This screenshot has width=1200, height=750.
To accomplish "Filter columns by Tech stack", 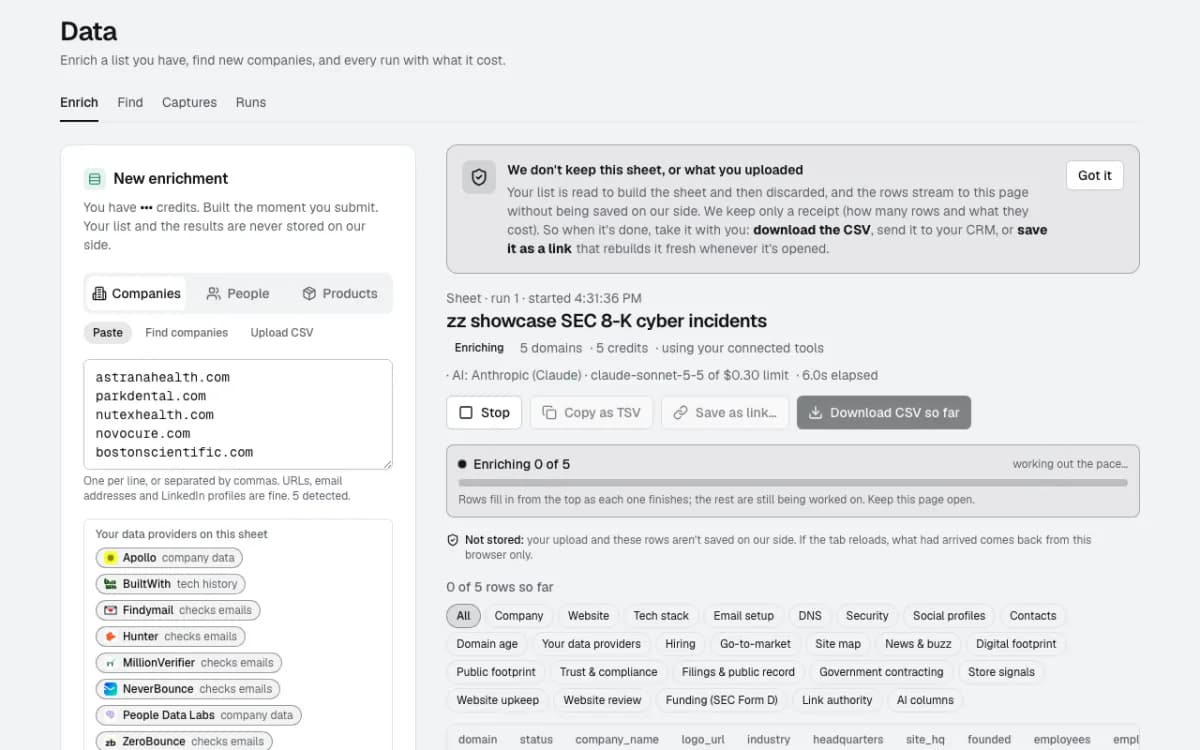I will (x=661, y=616).
